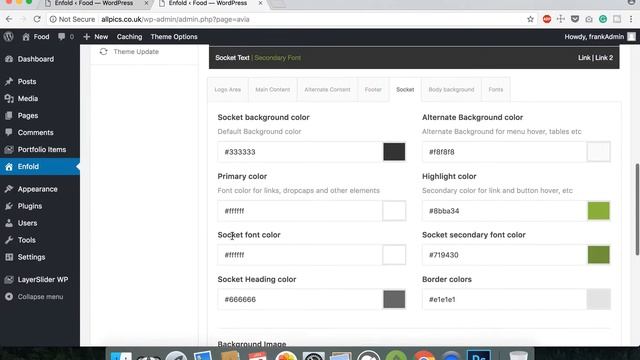640x360 pixels.
Task: Click the Media sidebar icon
Action: (x=9, y=99)
